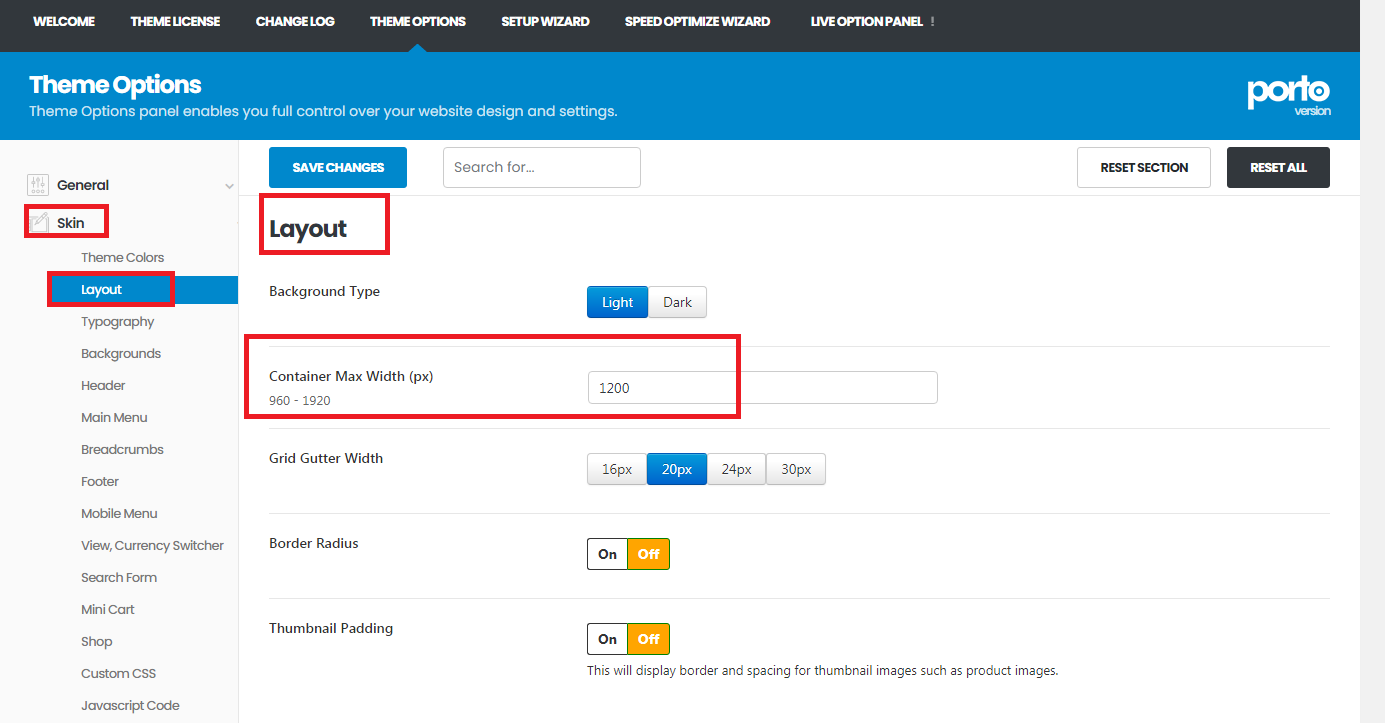Click the Background Type label
The height and width of the screenshot is (723, 1385).
tap(325, 292)
